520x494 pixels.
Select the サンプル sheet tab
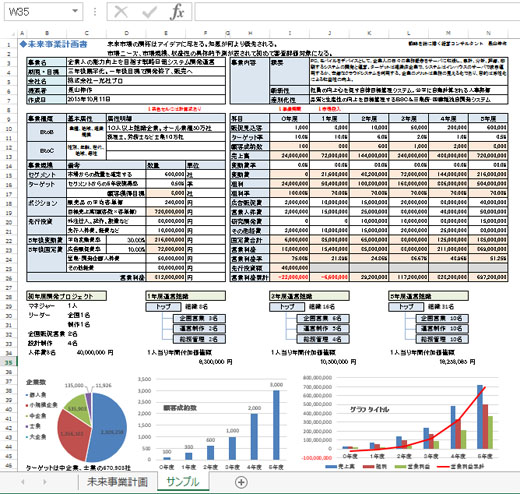(x=183, y=482)
